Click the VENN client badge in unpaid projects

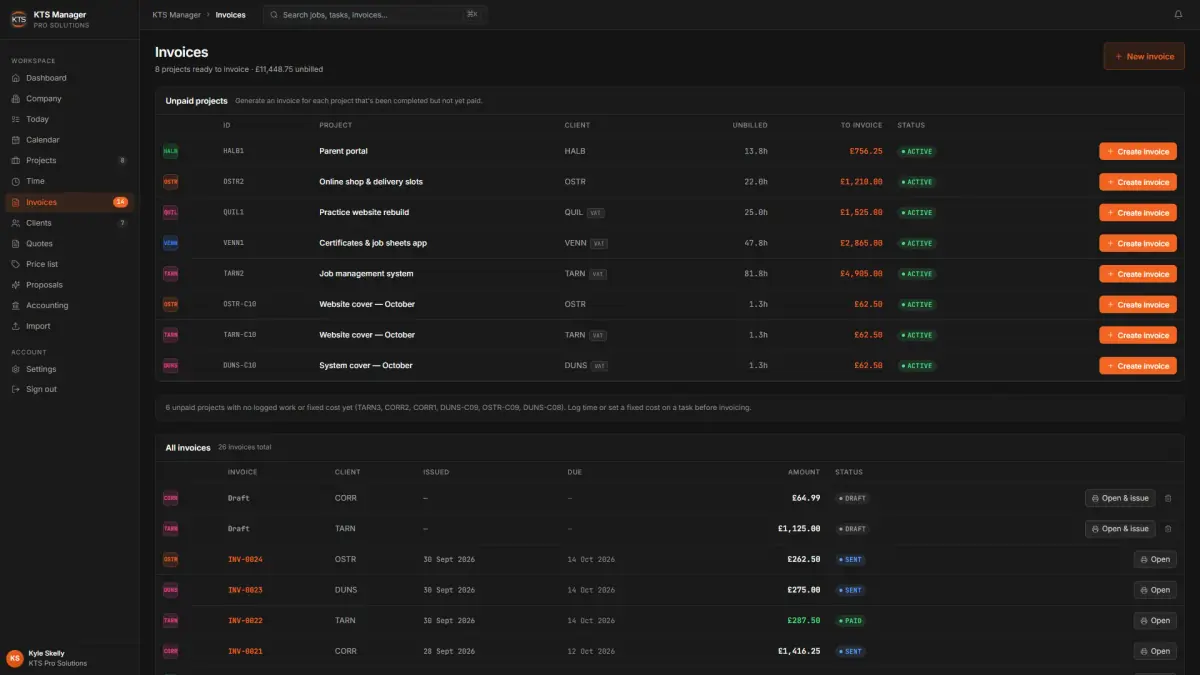(x=171, y=243)
